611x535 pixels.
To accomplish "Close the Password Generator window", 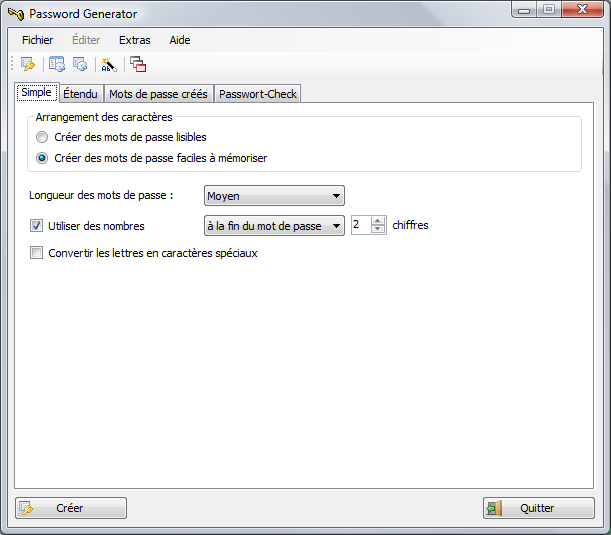I will tap(582, 10).
